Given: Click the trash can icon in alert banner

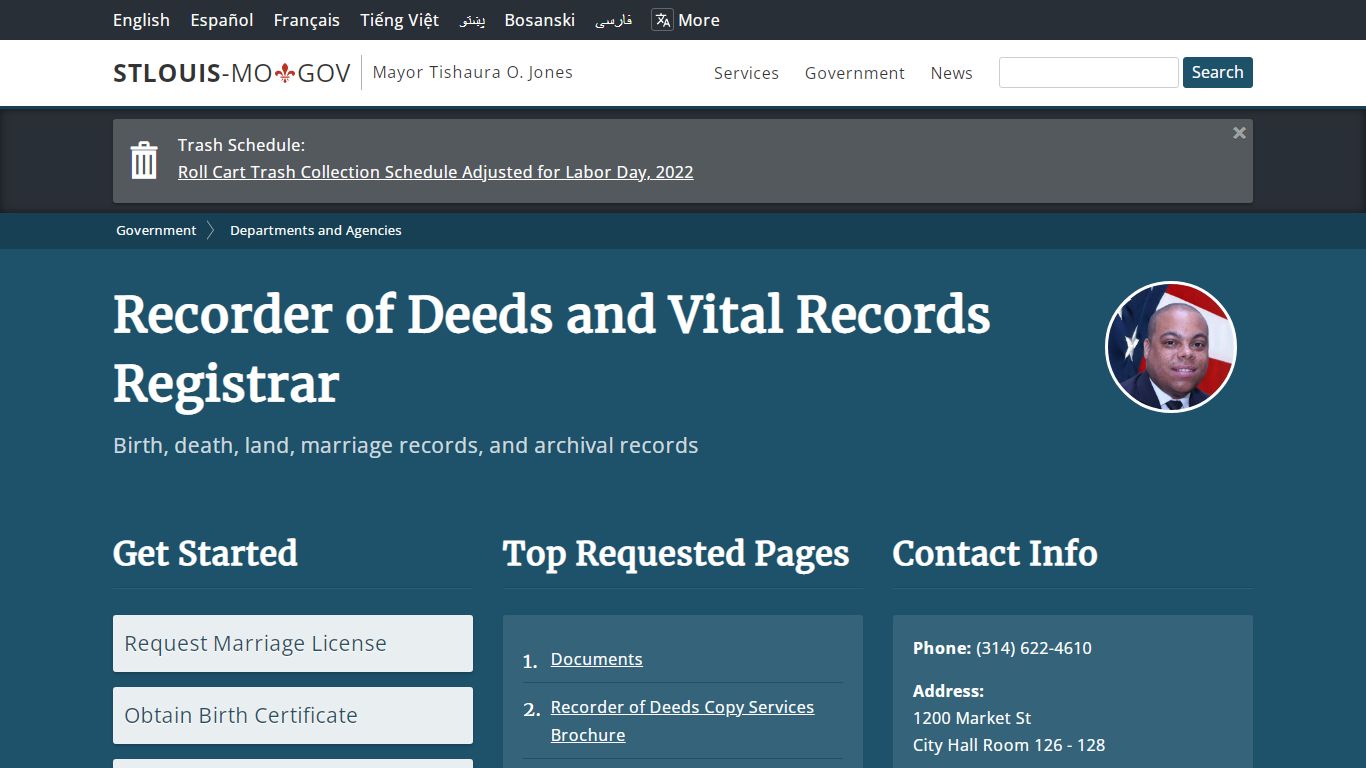Looking at the screenshot, I should pyautogui.click(x=144, y=160).
